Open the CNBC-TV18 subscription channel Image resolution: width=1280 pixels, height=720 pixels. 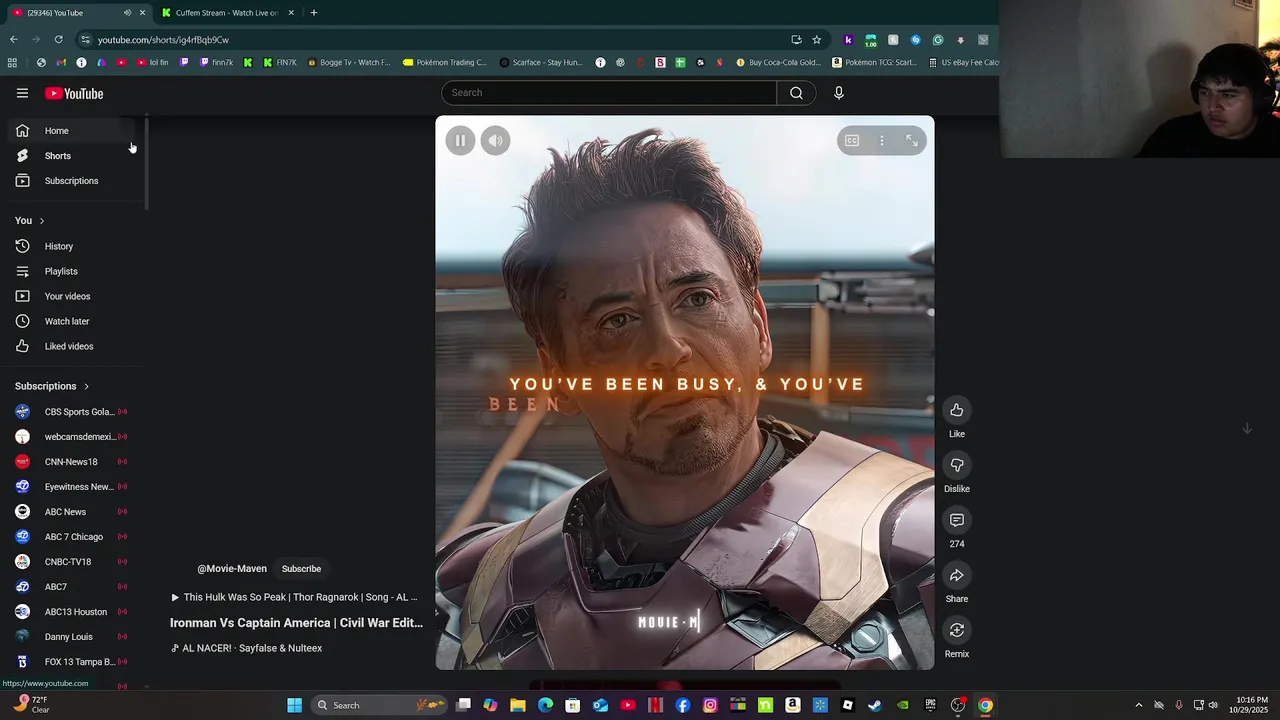click(72, 562)
